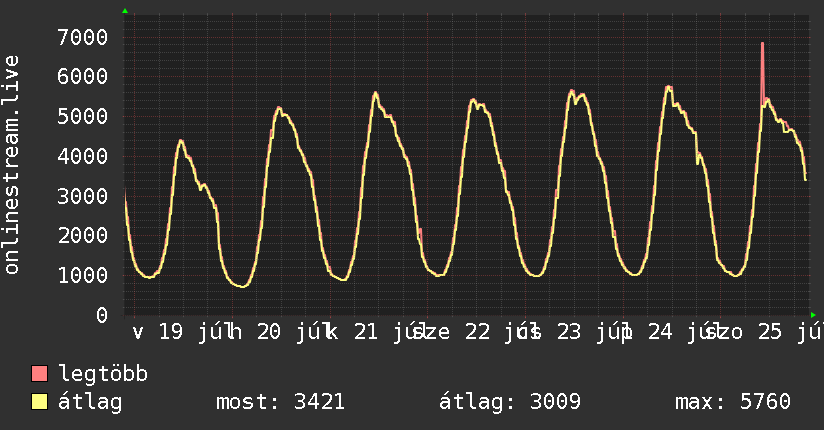The height and width of the screenshot is (430, 824).
Task: Click the onlinestream.live vertical axis title
Action: (x=11, y=165)
